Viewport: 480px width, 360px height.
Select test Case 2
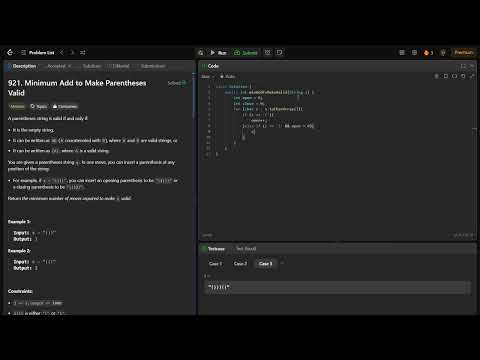pos(240,264)
